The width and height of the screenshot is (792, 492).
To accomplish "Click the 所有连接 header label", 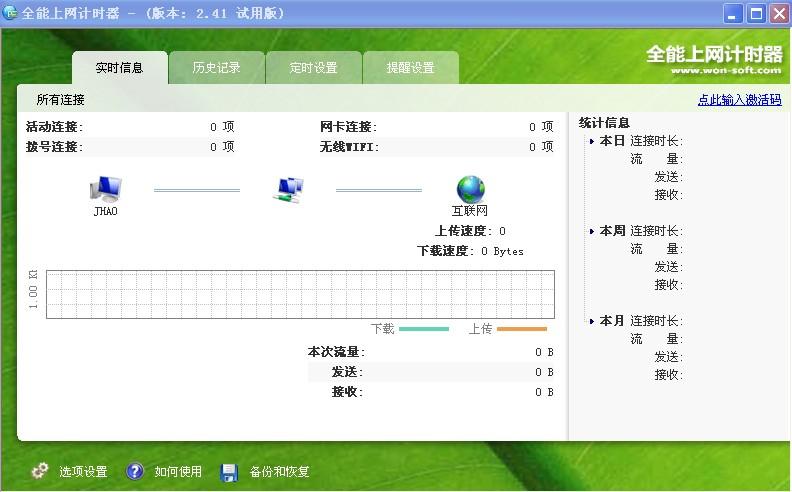I will point(61,100).
